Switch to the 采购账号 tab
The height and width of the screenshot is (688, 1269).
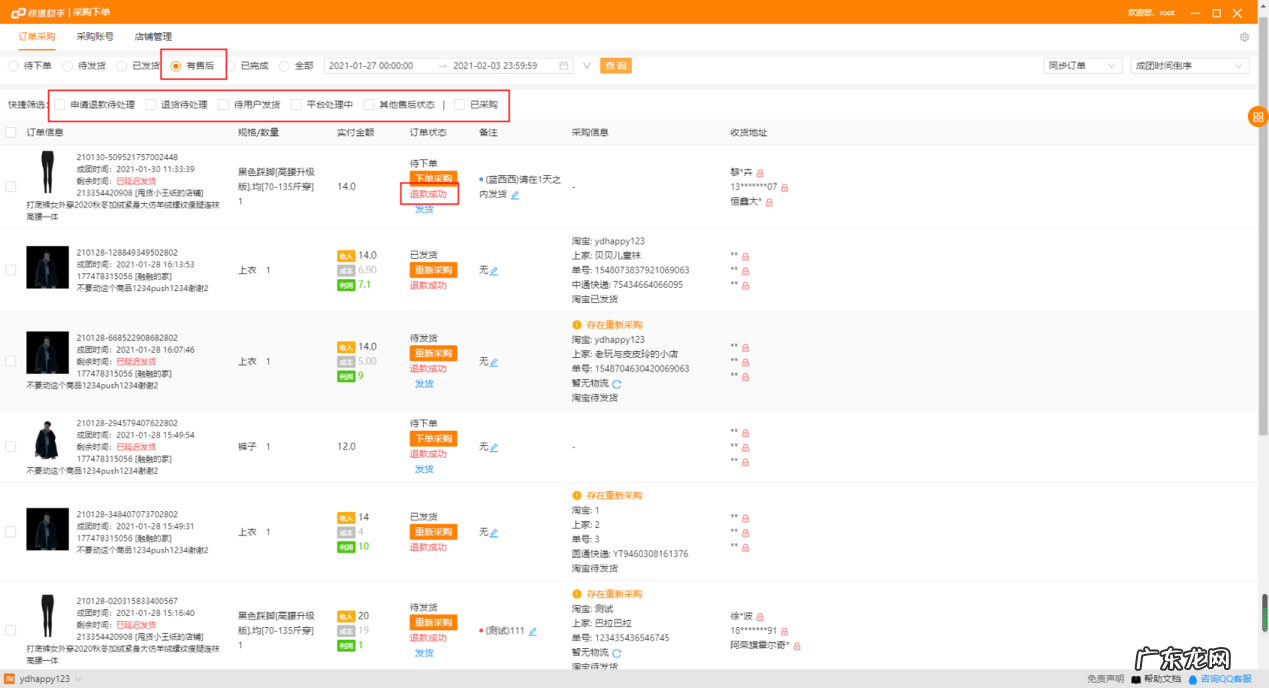[95, 37]
